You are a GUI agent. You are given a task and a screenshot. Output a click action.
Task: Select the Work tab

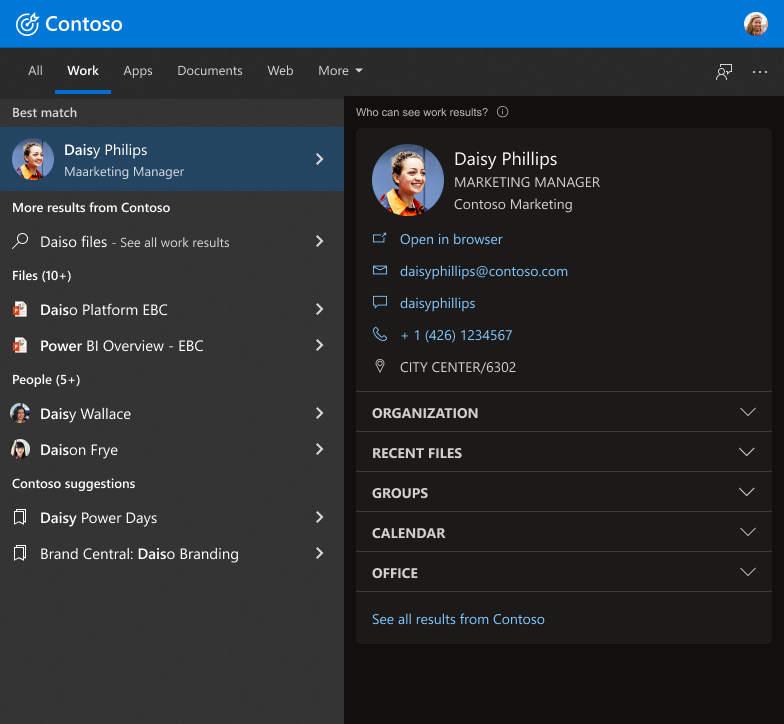(x=83, y=71)
